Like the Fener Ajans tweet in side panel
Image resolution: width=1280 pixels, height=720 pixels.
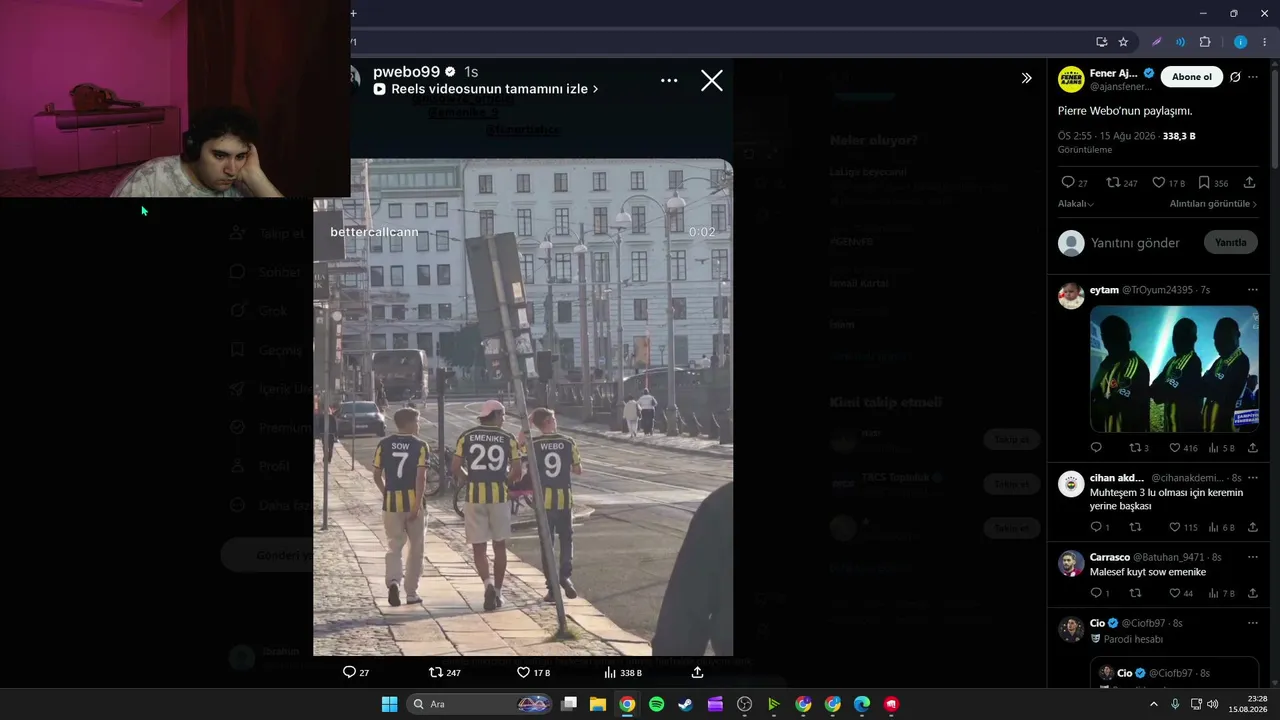1159,183
